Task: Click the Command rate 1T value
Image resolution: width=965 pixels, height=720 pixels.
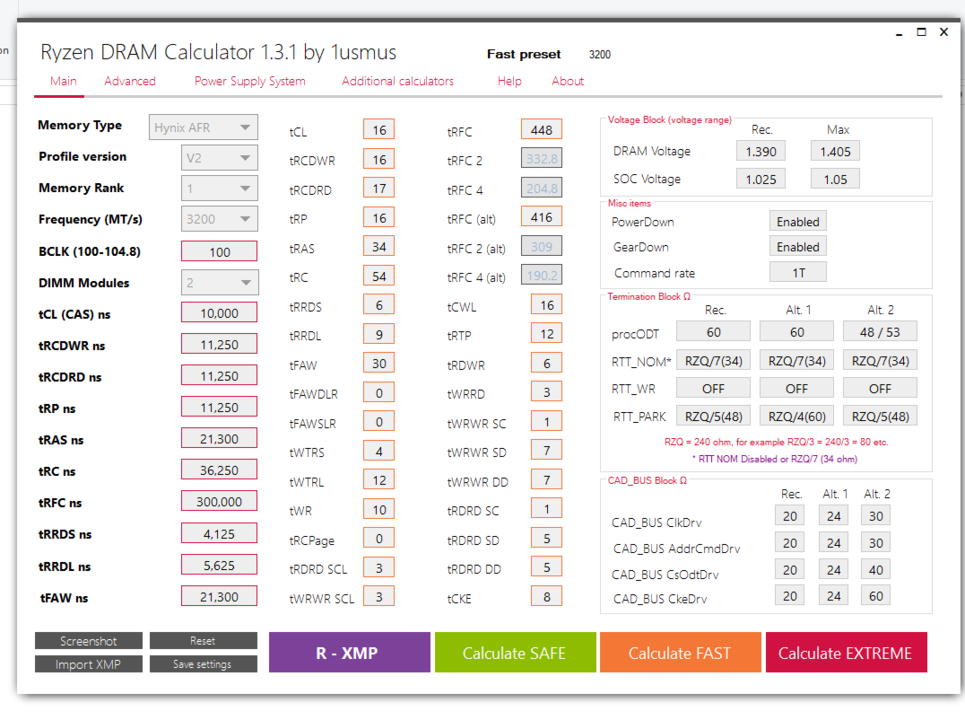Action: [x=798, y=273]
